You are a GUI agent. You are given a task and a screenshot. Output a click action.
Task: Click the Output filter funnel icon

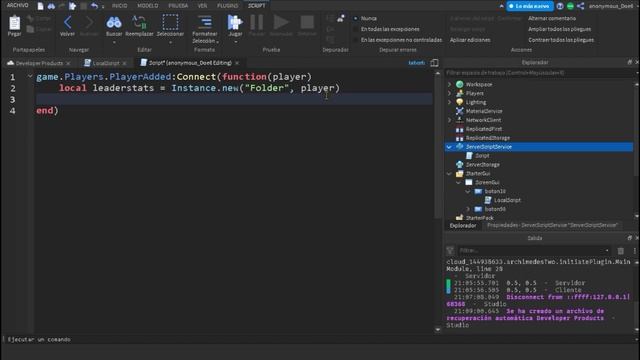click(450, 250)
